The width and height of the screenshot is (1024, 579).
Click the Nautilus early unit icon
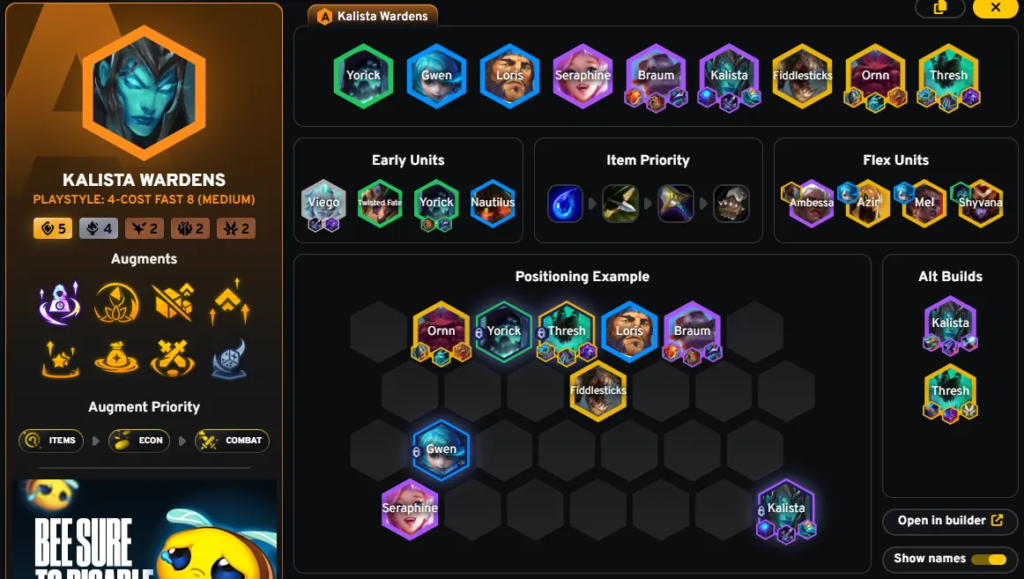coord(492,203)
